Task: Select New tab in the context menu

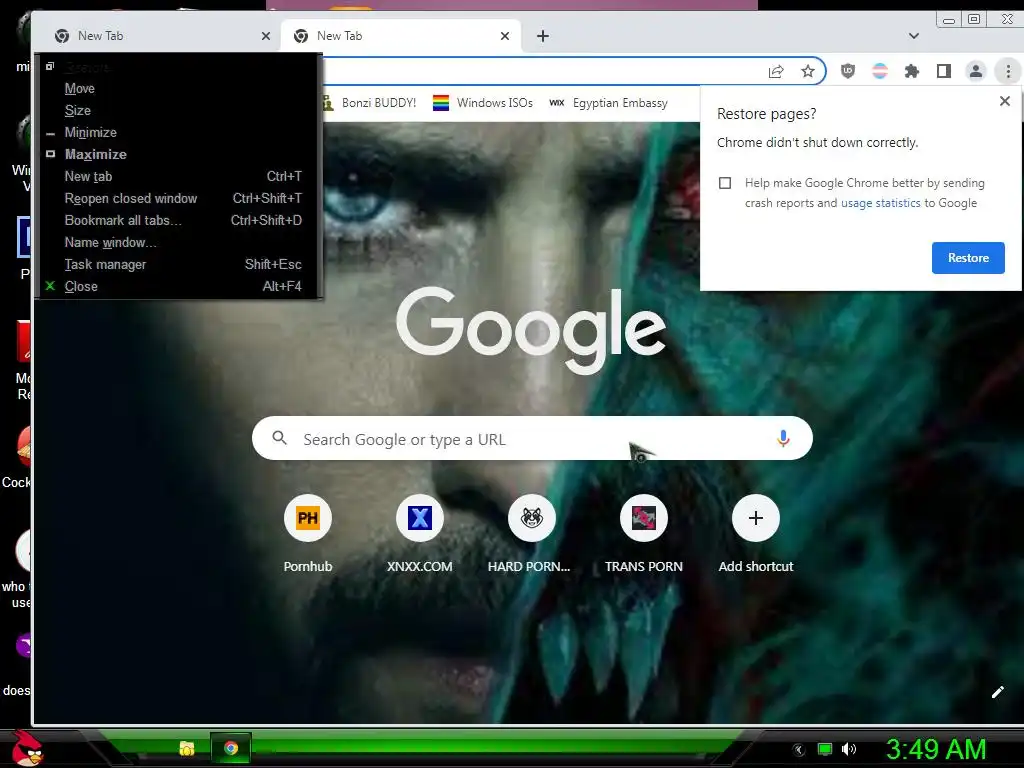Action: tap(178, 176)
